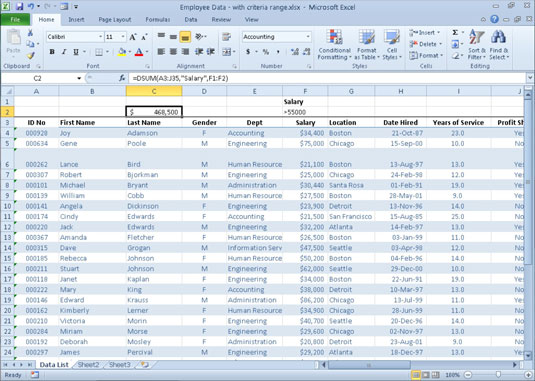Click the Clear eraser icon in Editing
This screenshot has width=535, height=381.
(455, 55)
